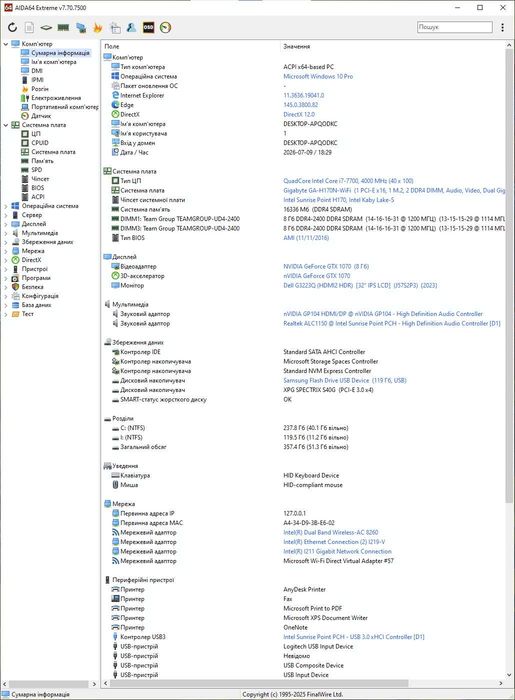Select CPUID tree item
The width and height of the screenshot is (515, 700).
point(40,143)
